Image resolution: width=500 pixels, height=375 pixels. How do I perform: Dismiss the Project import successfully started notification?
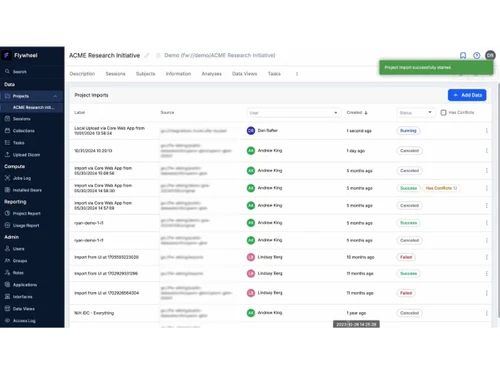click(x=436, y=68)
